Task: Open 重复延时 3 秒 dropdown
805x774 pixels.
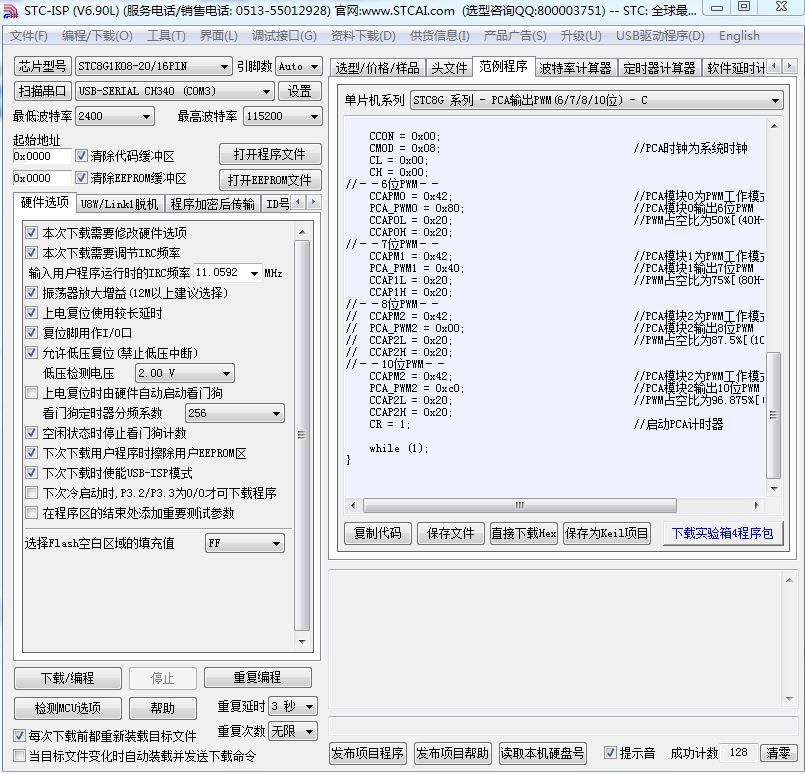Action: pyautogui.click(x=293, y=706)
